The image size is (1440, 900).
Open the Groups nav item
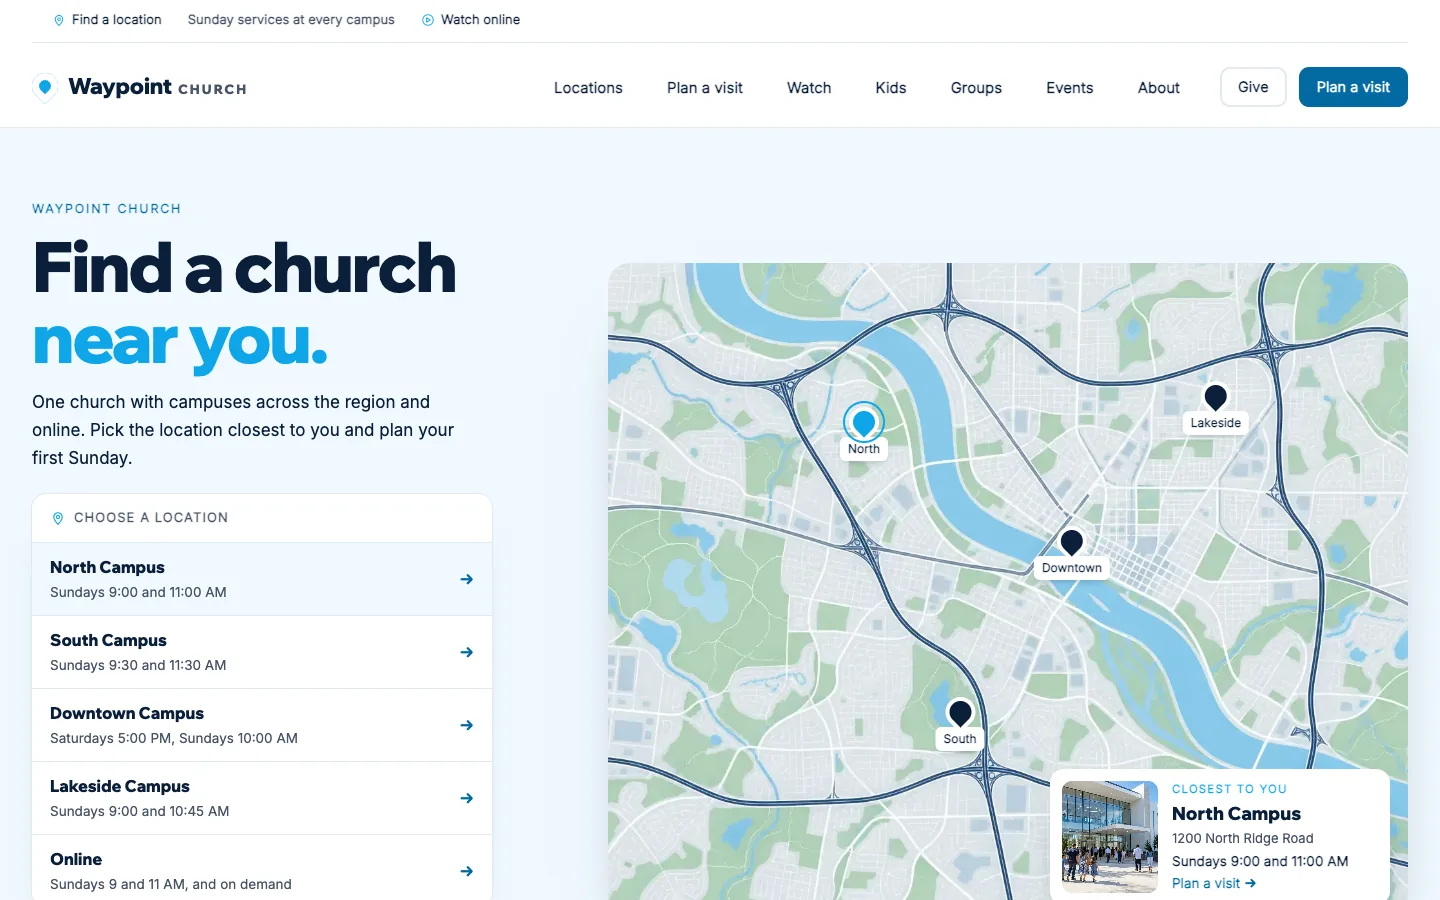click(x=976, y=88)
